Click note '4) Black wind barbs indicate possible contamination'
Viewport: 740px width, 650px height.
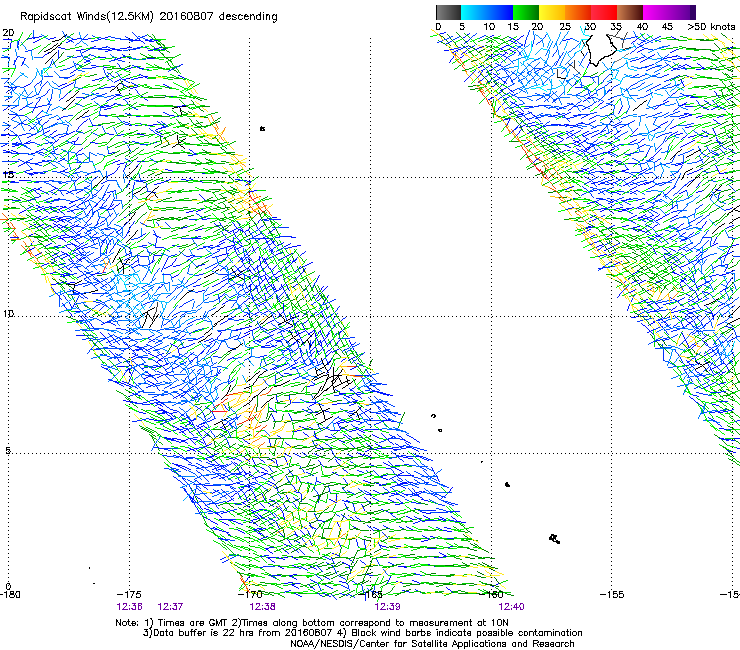pyautogui.click(x=459, y=633)
